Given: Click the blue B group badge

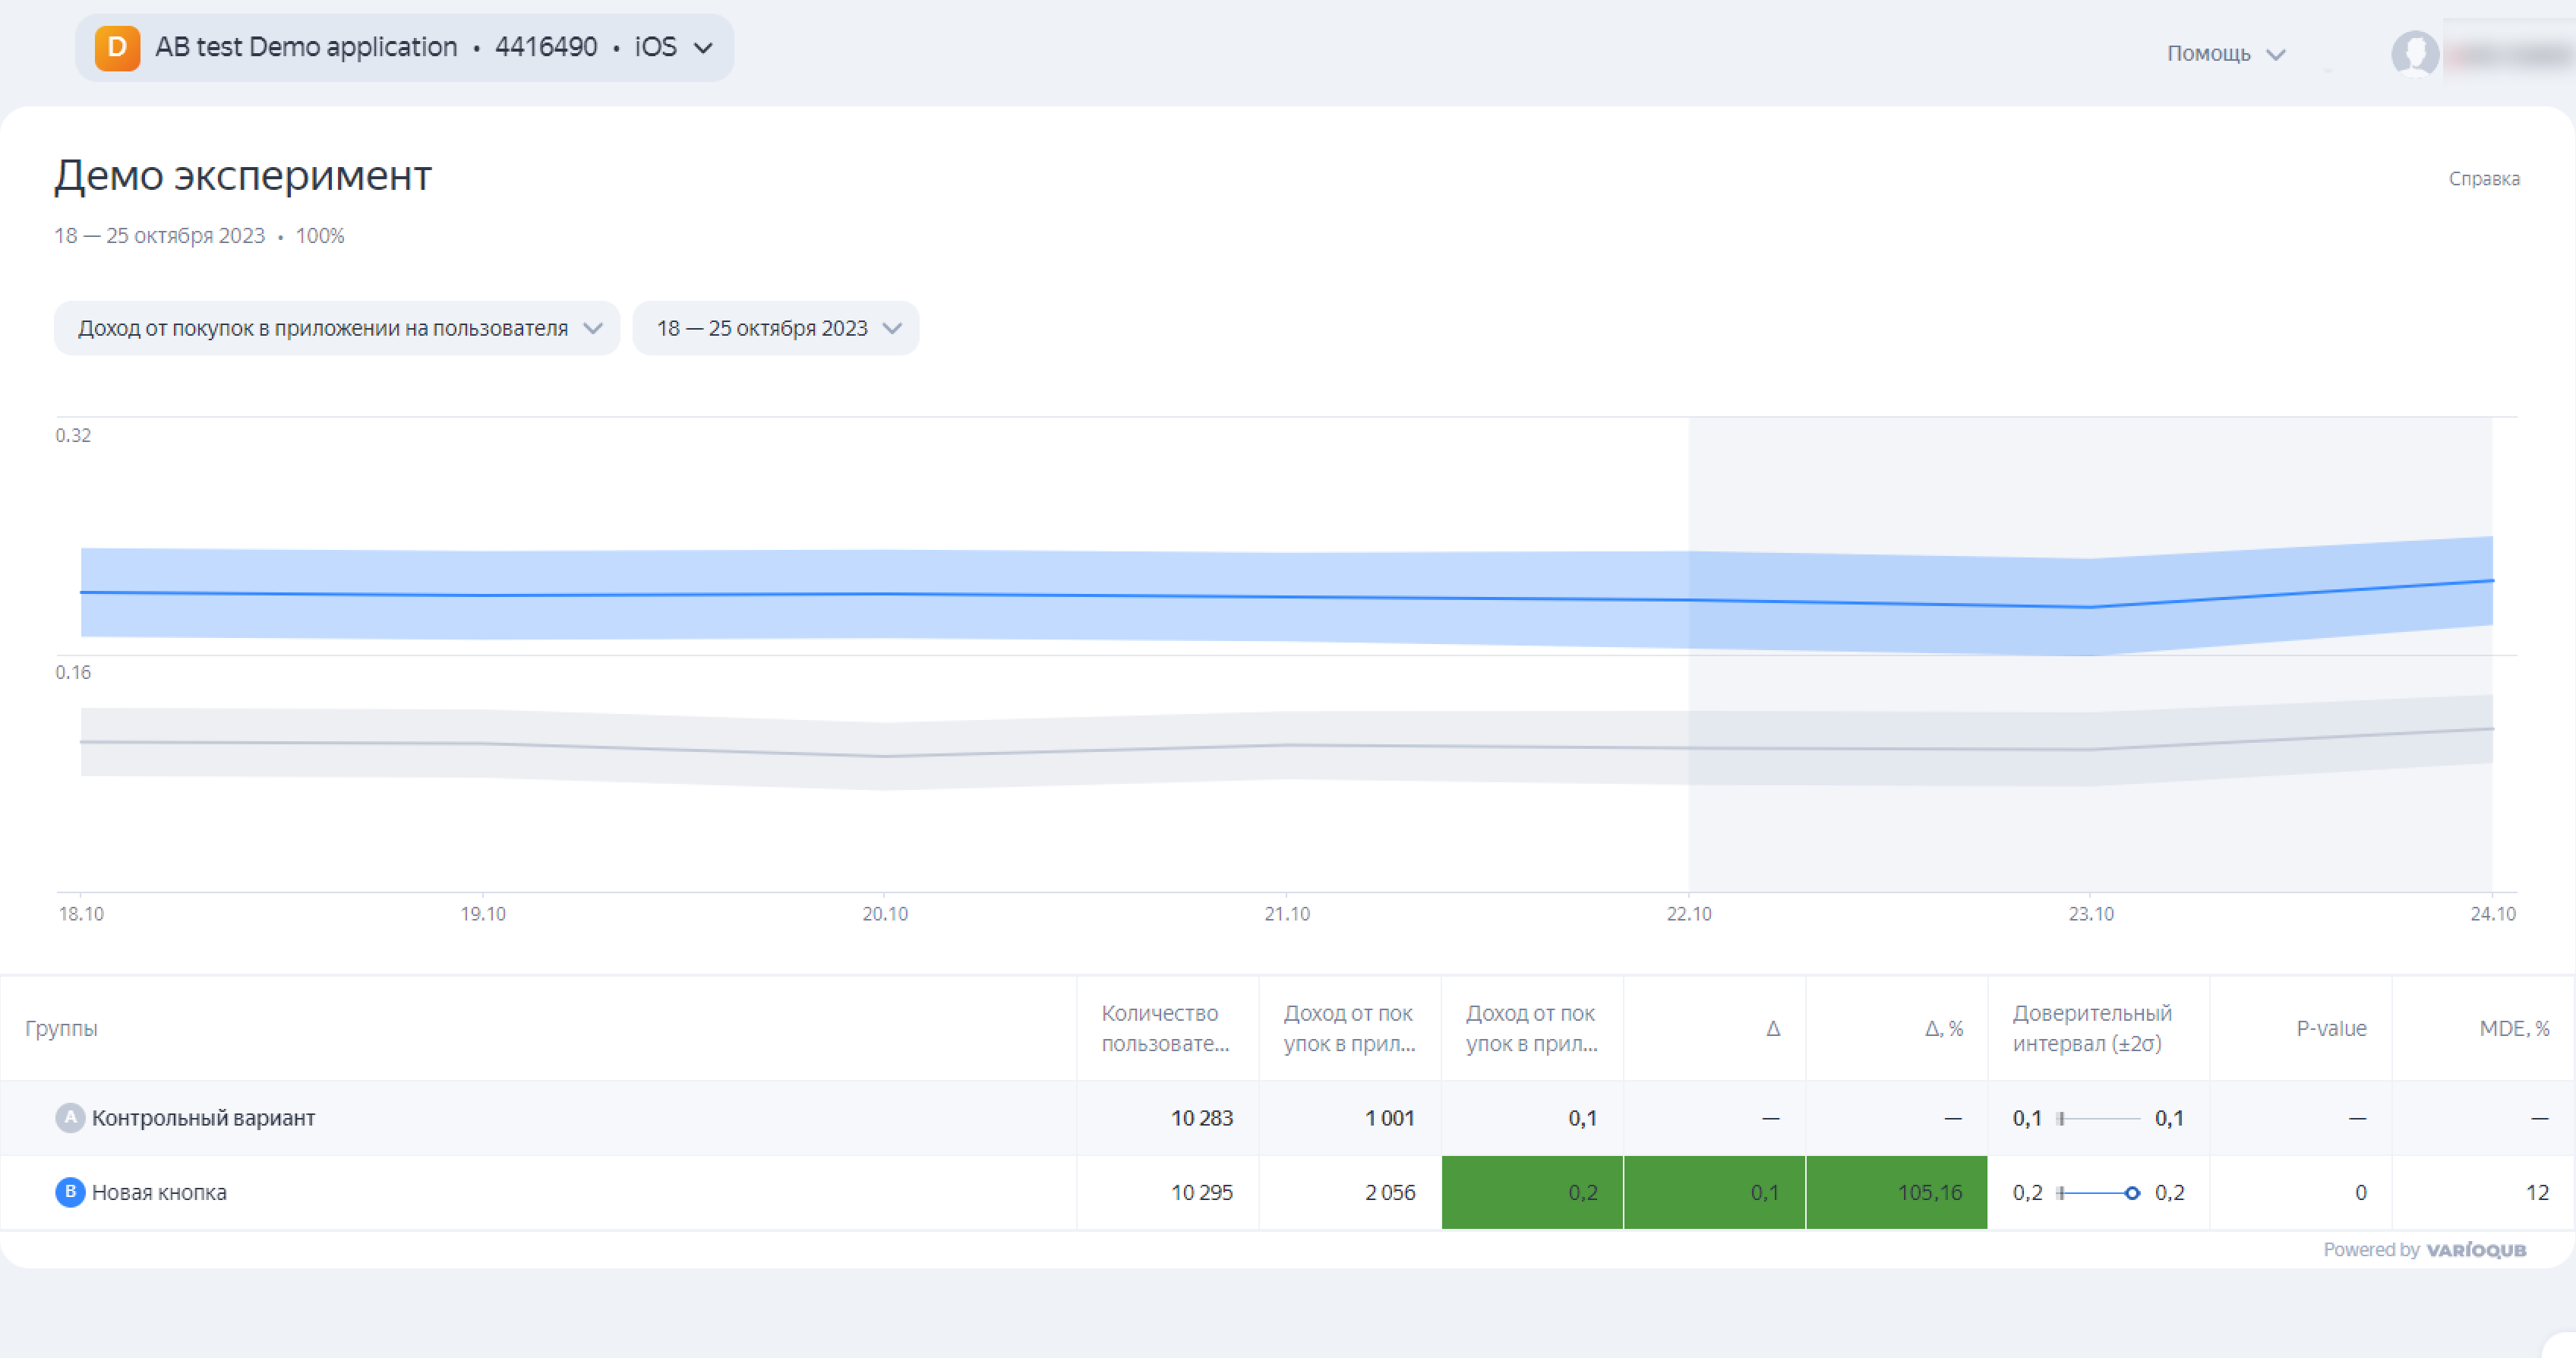Looking at the screenshot, I should (x=69, y=1192).
